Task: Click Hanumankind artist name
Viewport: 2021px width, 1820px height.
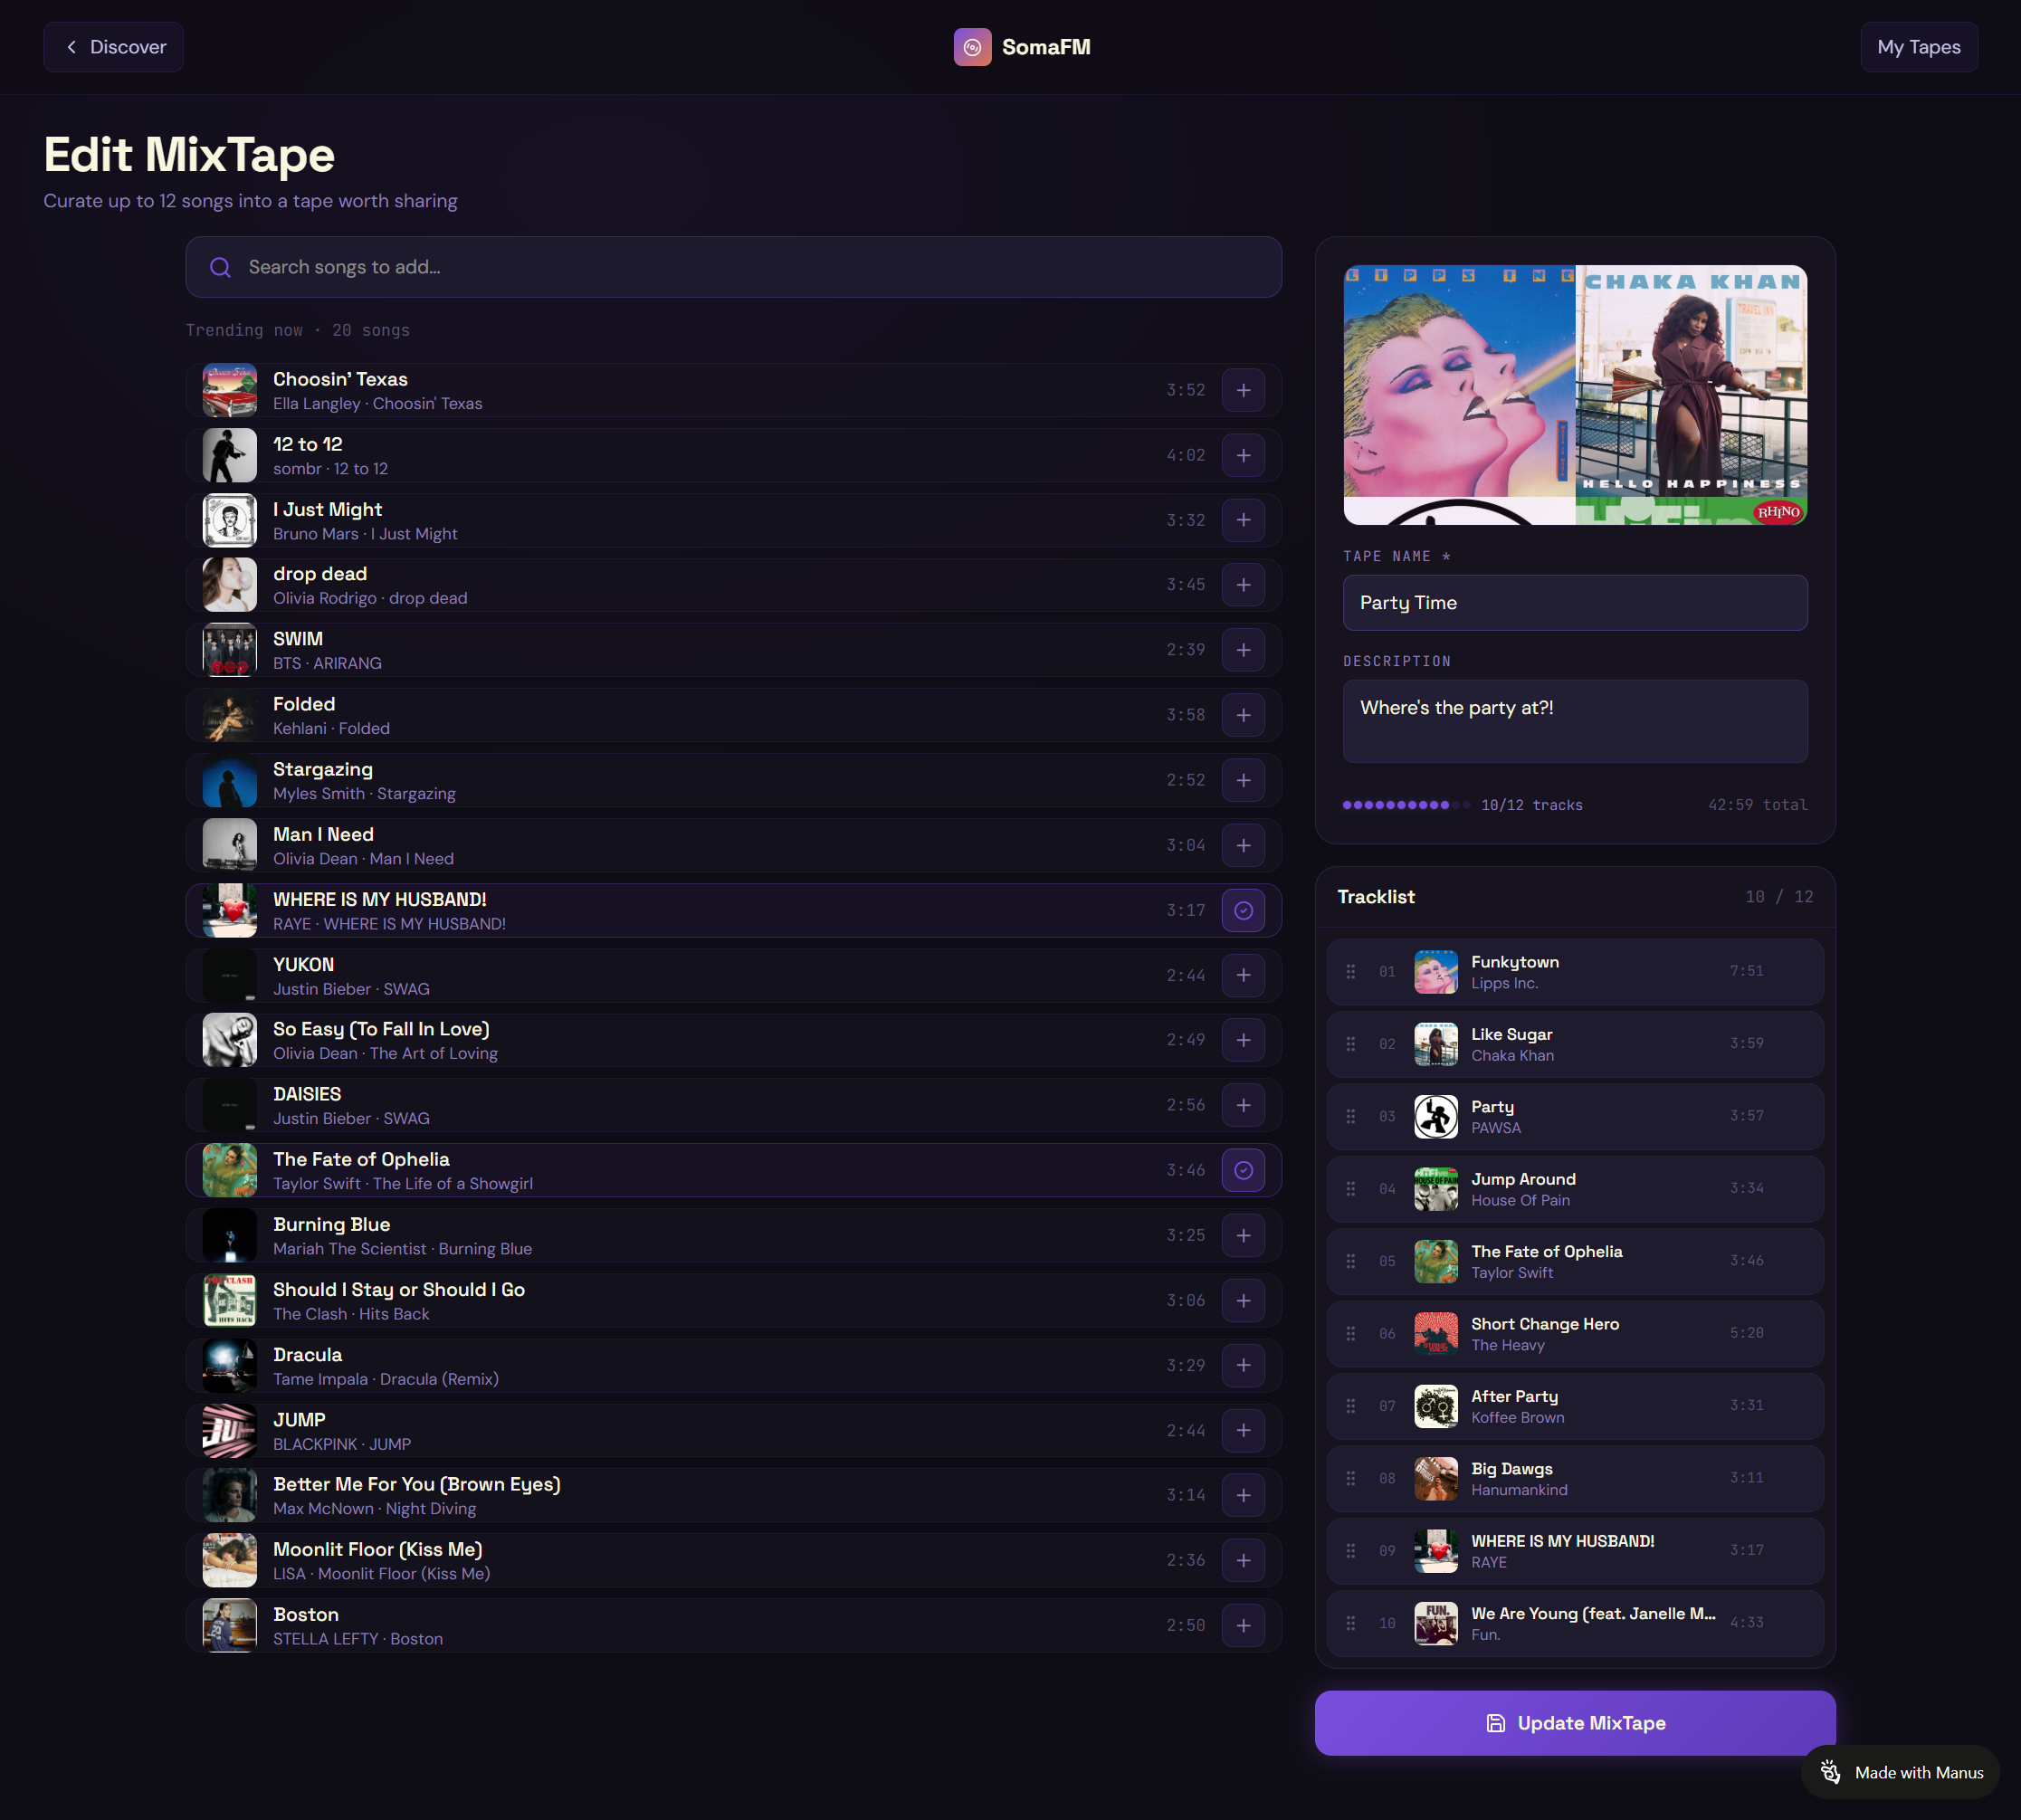Action: pos(1519,1490)
